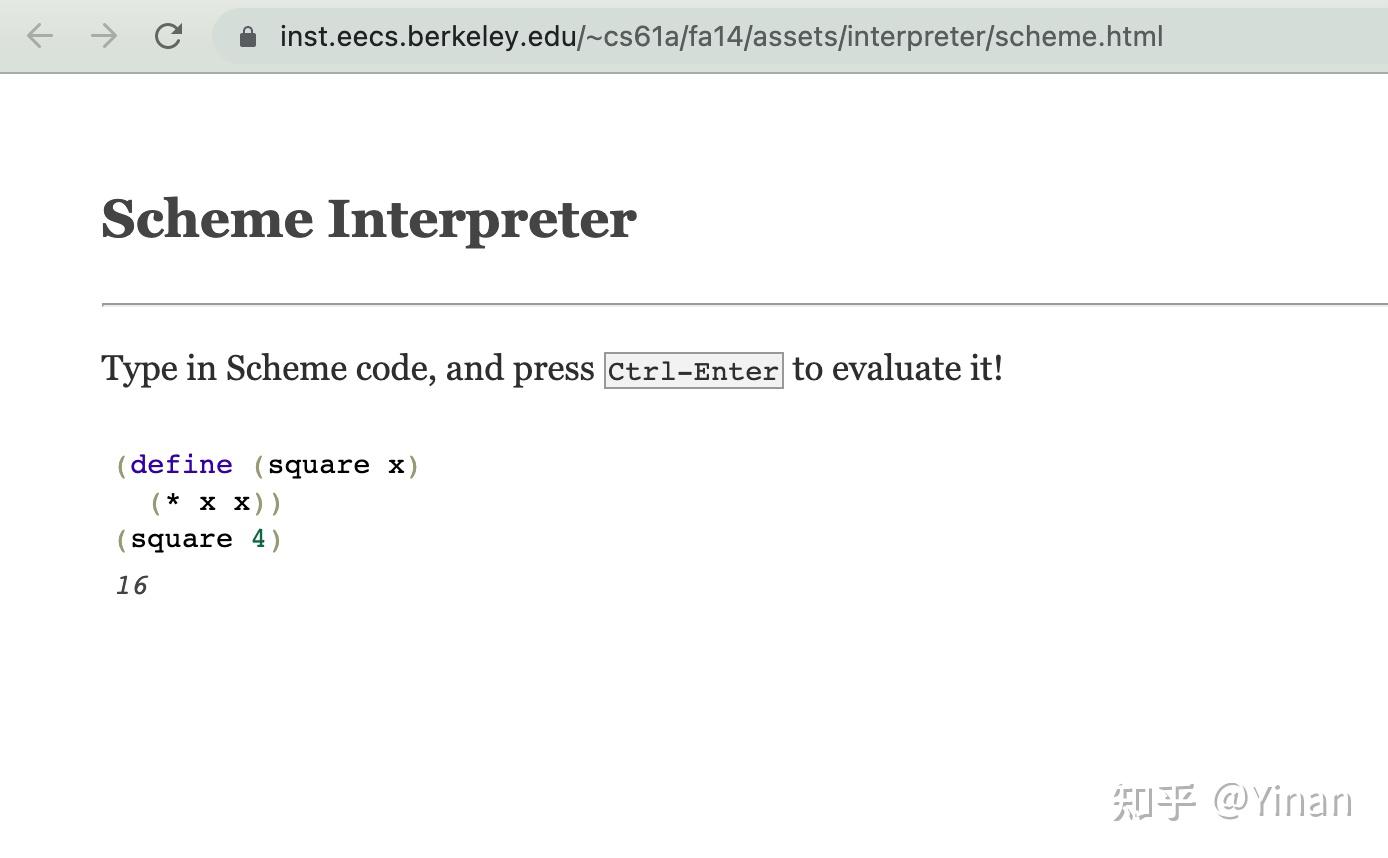Click the 'Type in Scheme code' instruction text

coord(348,368)
